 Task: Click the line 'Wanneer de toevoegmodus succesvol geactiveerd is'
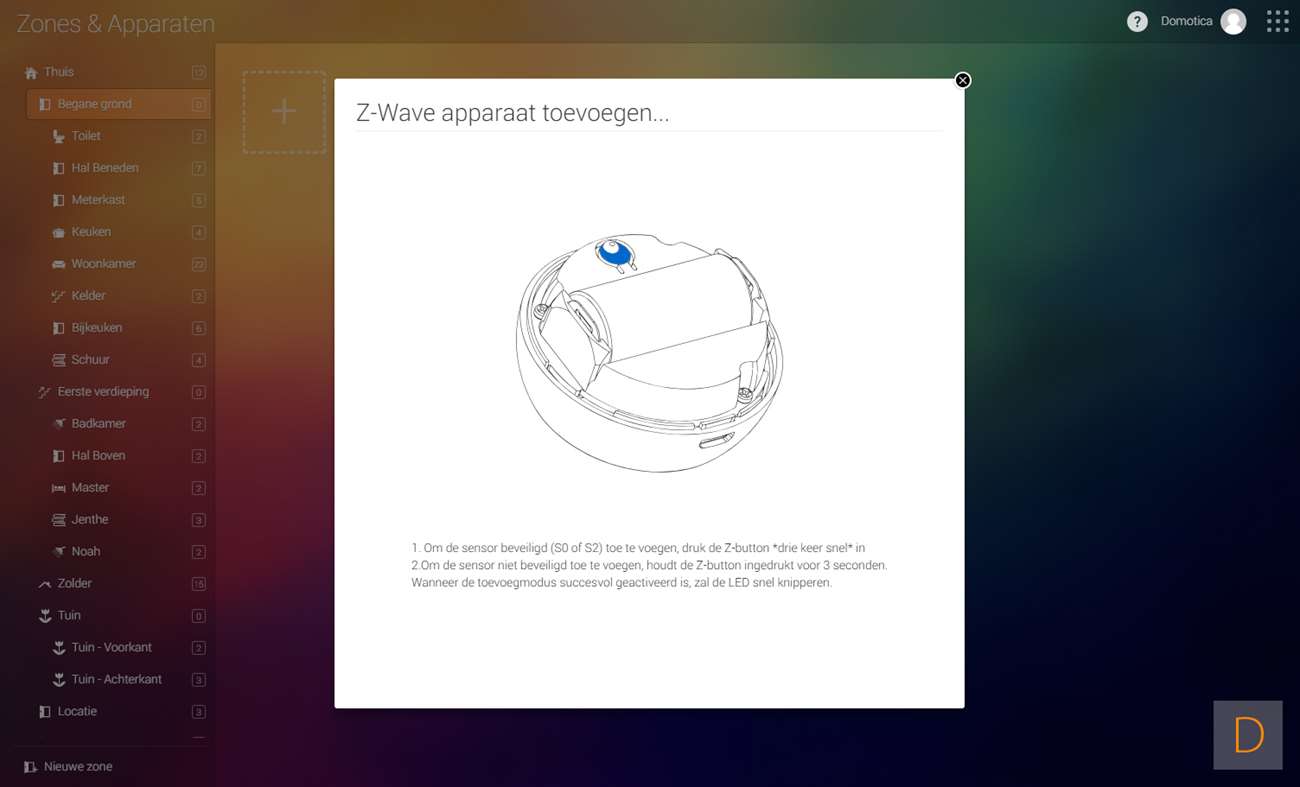(x=621, y=582)
